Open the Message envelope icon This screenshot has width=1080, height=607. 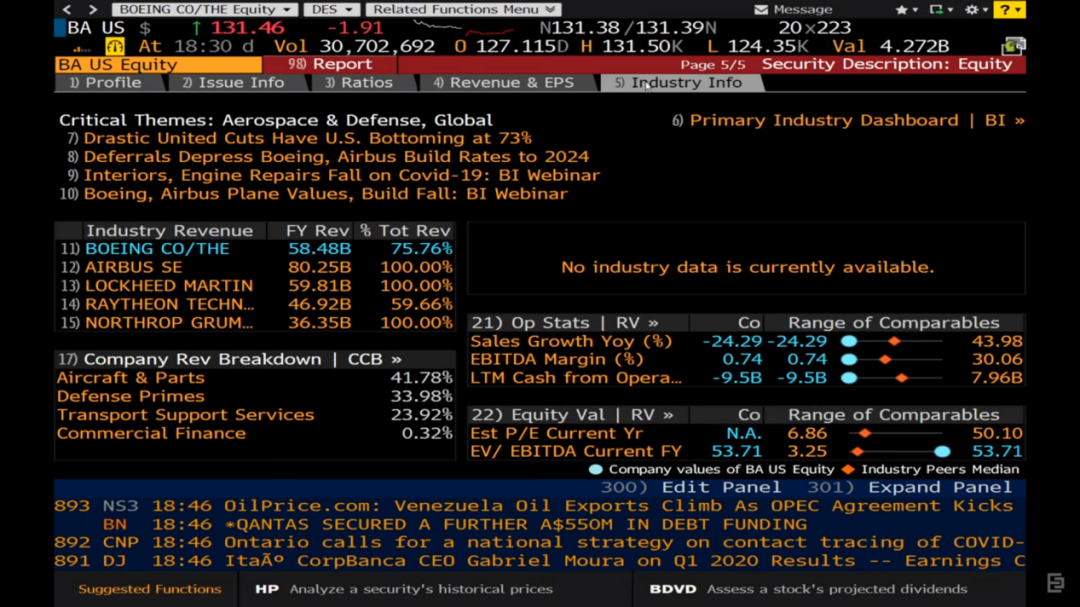click(760, 10)
